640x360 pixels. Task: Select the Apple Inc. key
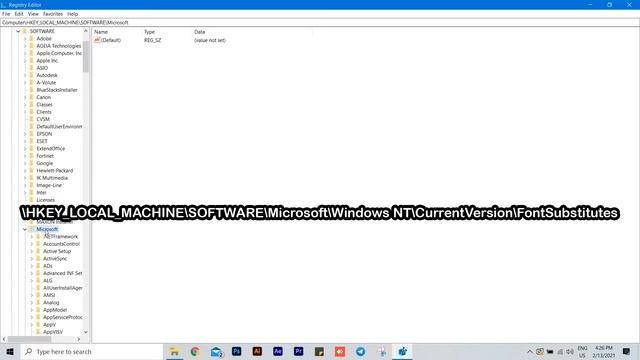[x=47, y=60]
